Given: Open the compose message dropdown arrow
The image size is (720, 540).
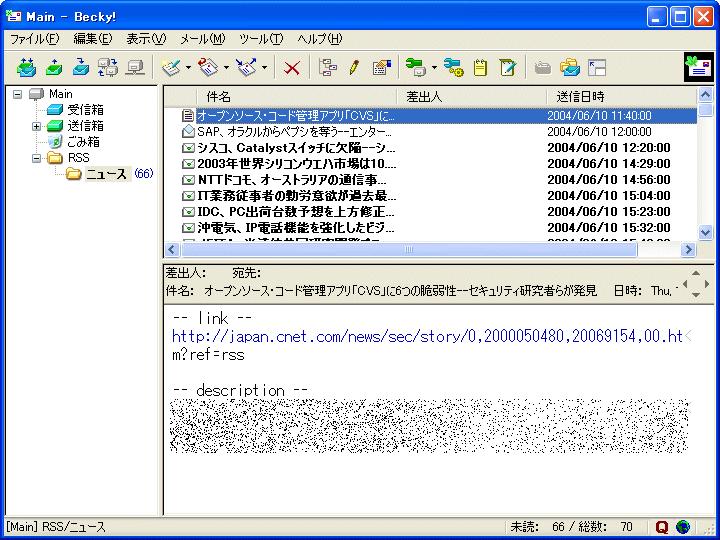Looking at the screenshot, I should 188,68.
